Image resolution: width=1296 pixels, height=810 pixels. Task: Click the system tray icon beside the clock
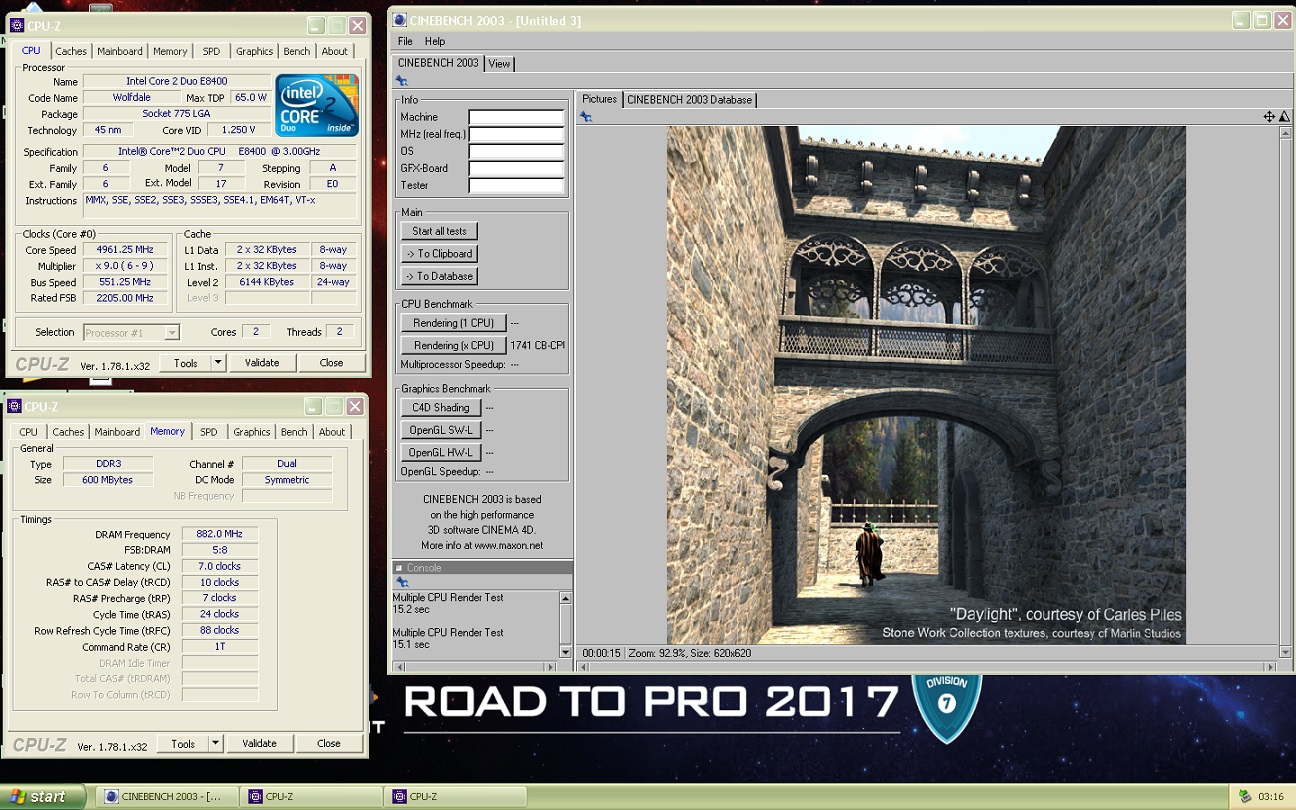1244,797
